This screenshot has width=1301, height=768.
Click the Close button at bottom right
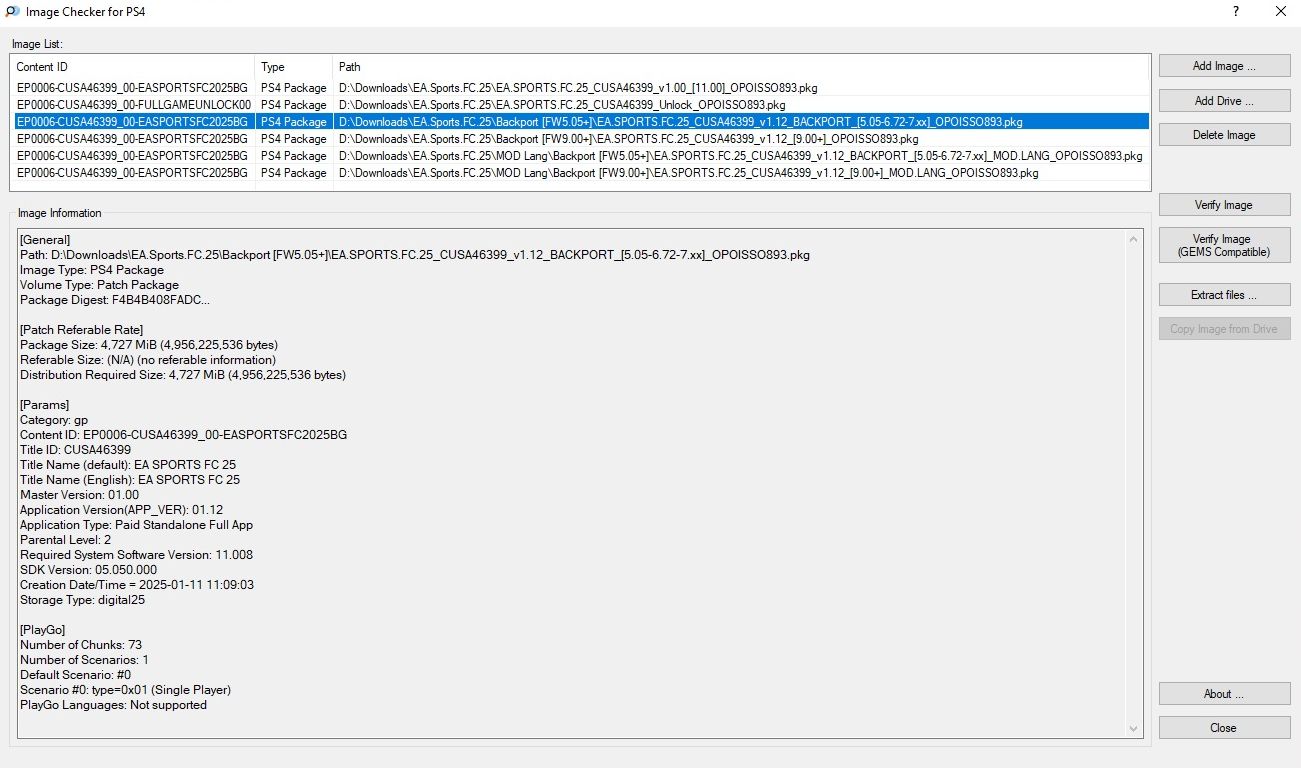[x=1224, y=728]
